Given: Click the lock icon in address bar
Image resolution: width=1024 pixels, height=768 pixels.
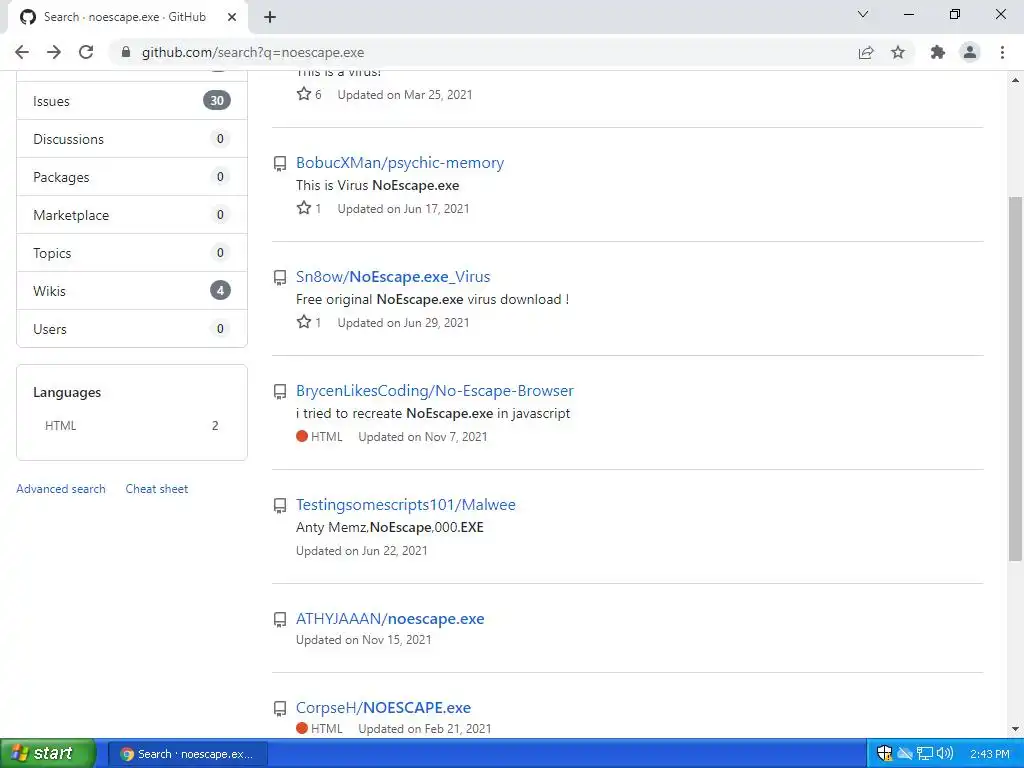Looking at the screenshot, I should [x=126, y=52].
